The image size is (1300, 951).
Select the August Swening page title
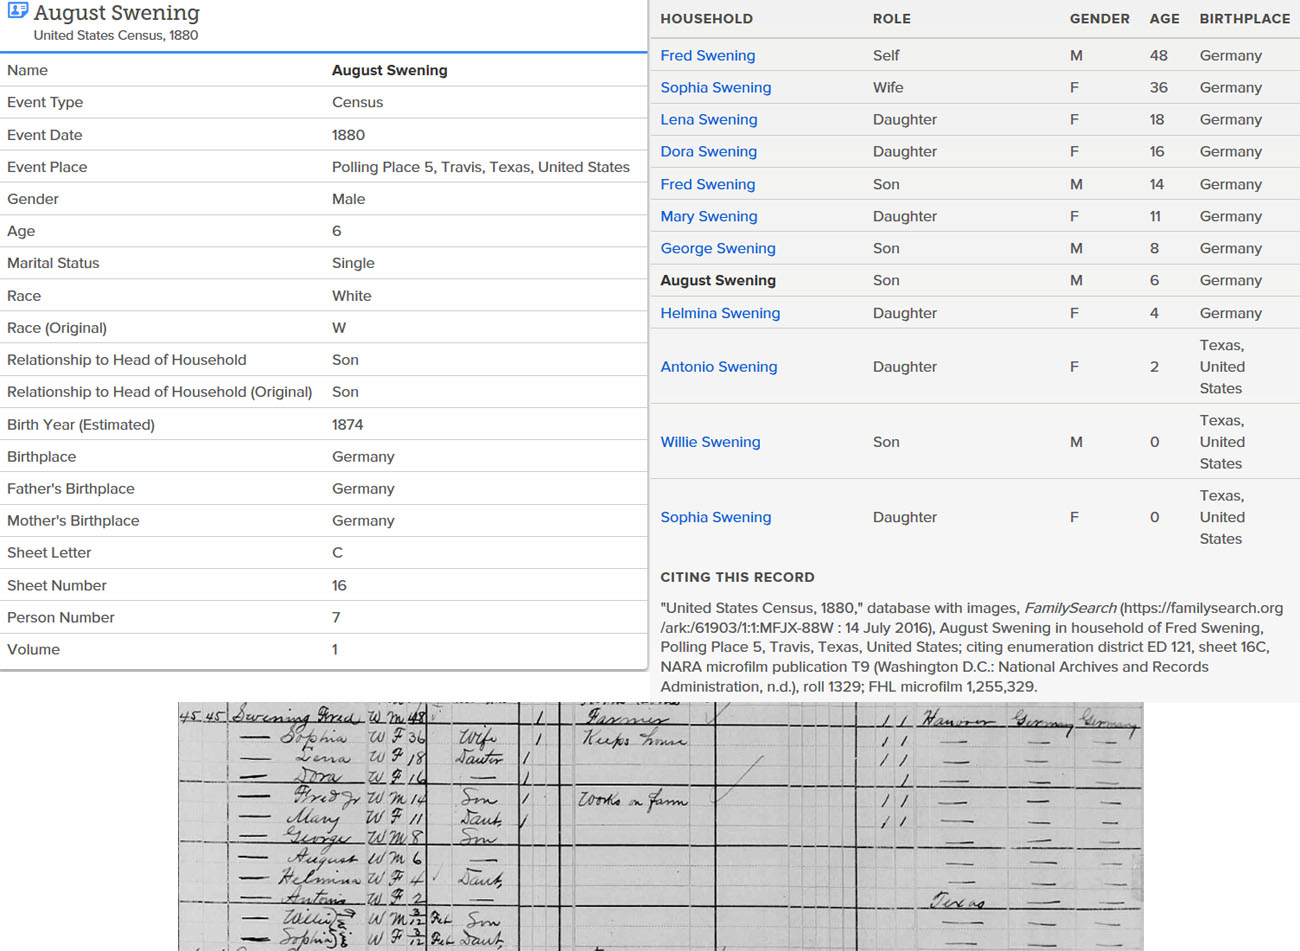coord(117,13)
